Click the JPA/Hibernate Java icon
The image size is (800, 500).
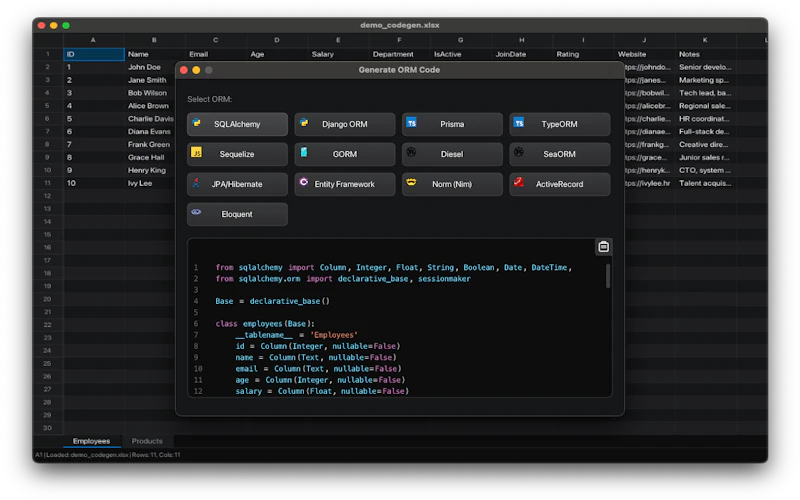[196, 183]
